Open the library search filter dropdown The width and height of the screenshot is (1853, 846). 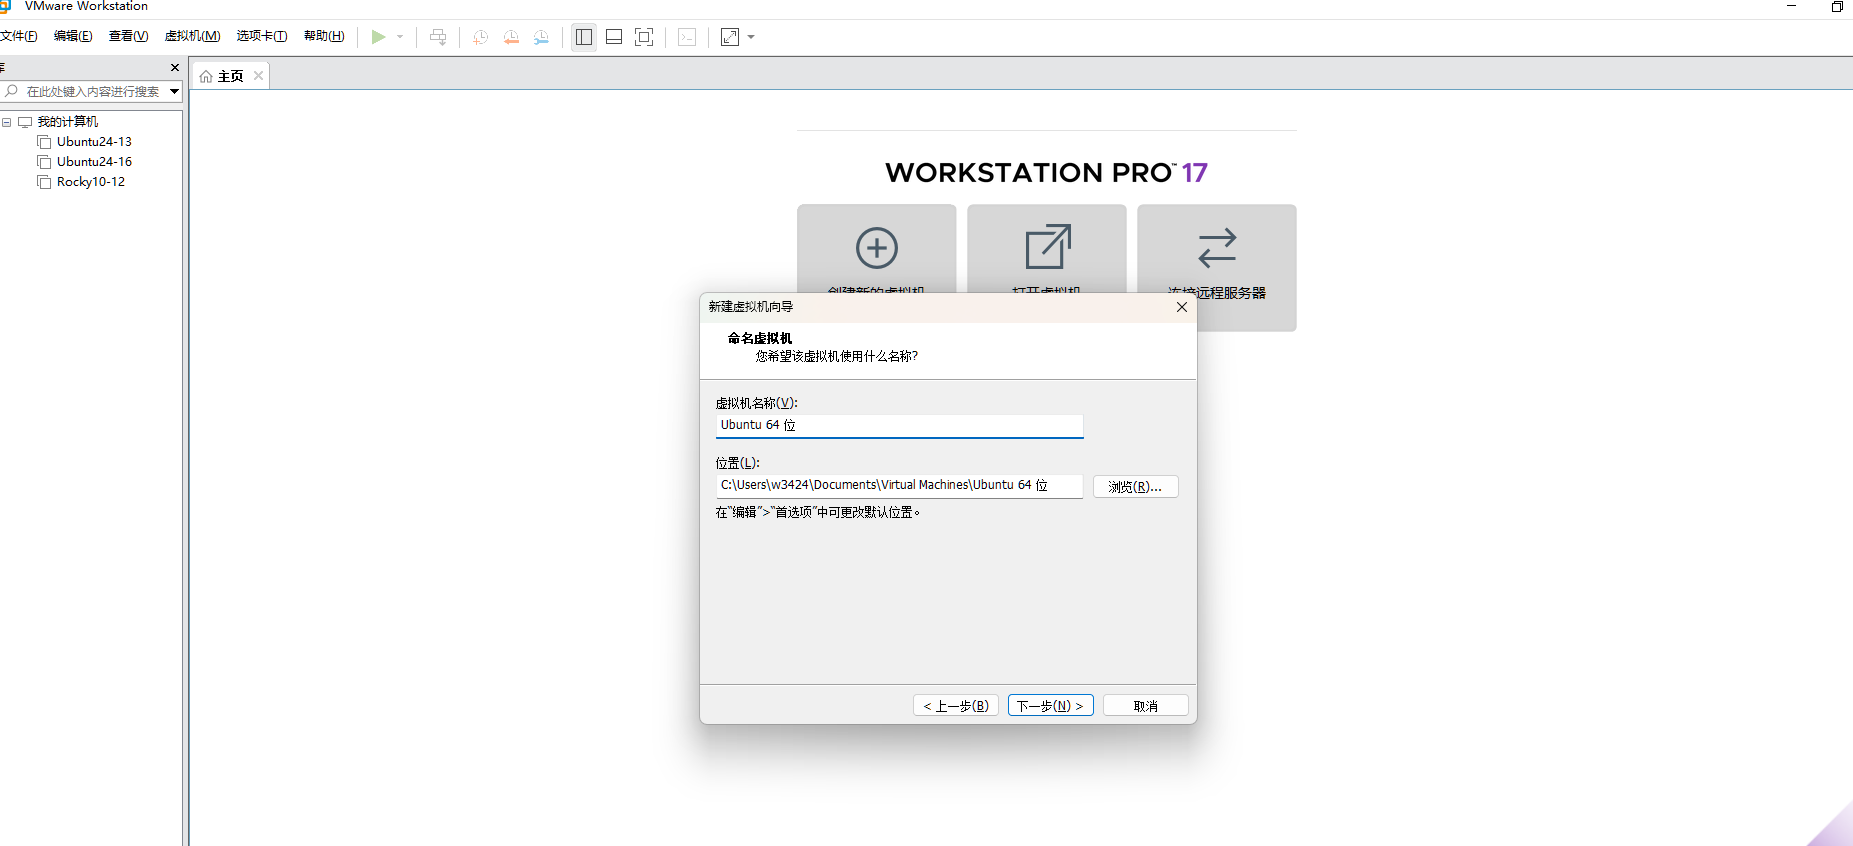[x=174, y=91]
